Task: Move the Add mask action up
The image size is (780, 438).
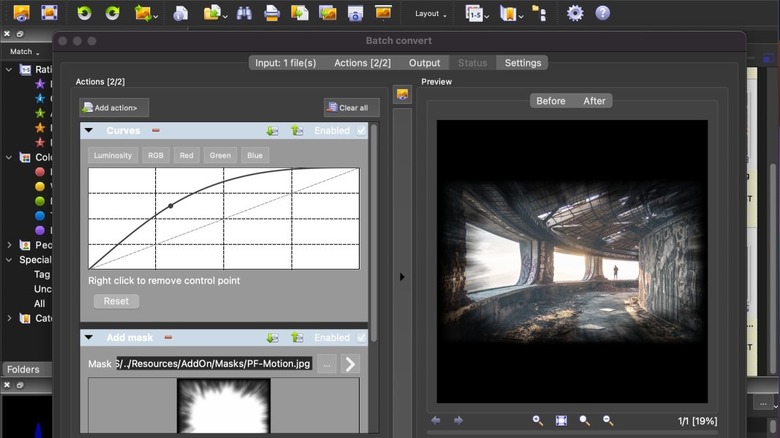Action: tap(297, 337)
